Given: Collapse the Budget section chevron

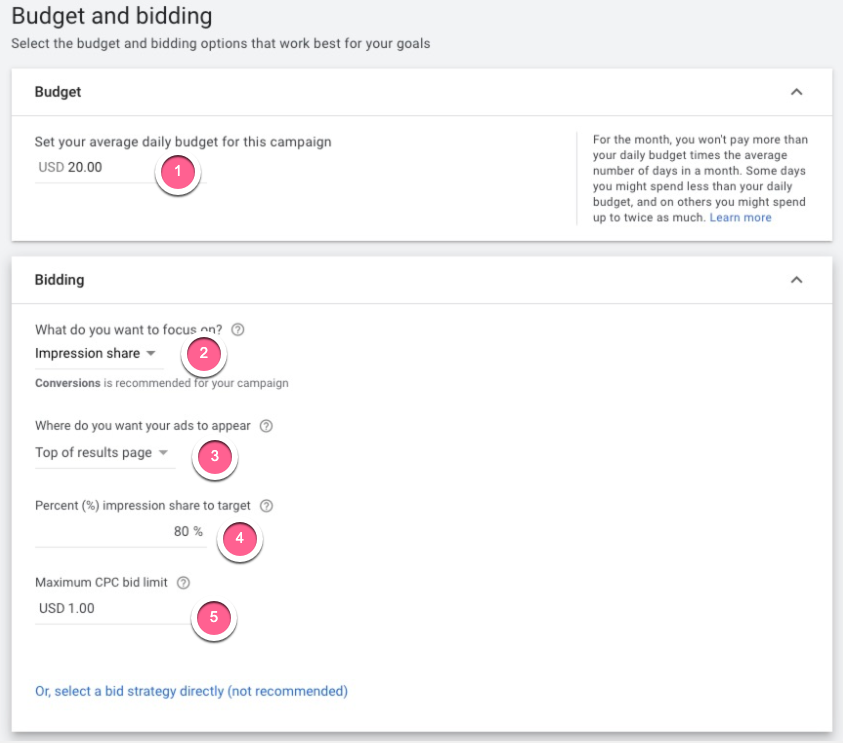Looking at the screenshot, I should tap(796, 92).
